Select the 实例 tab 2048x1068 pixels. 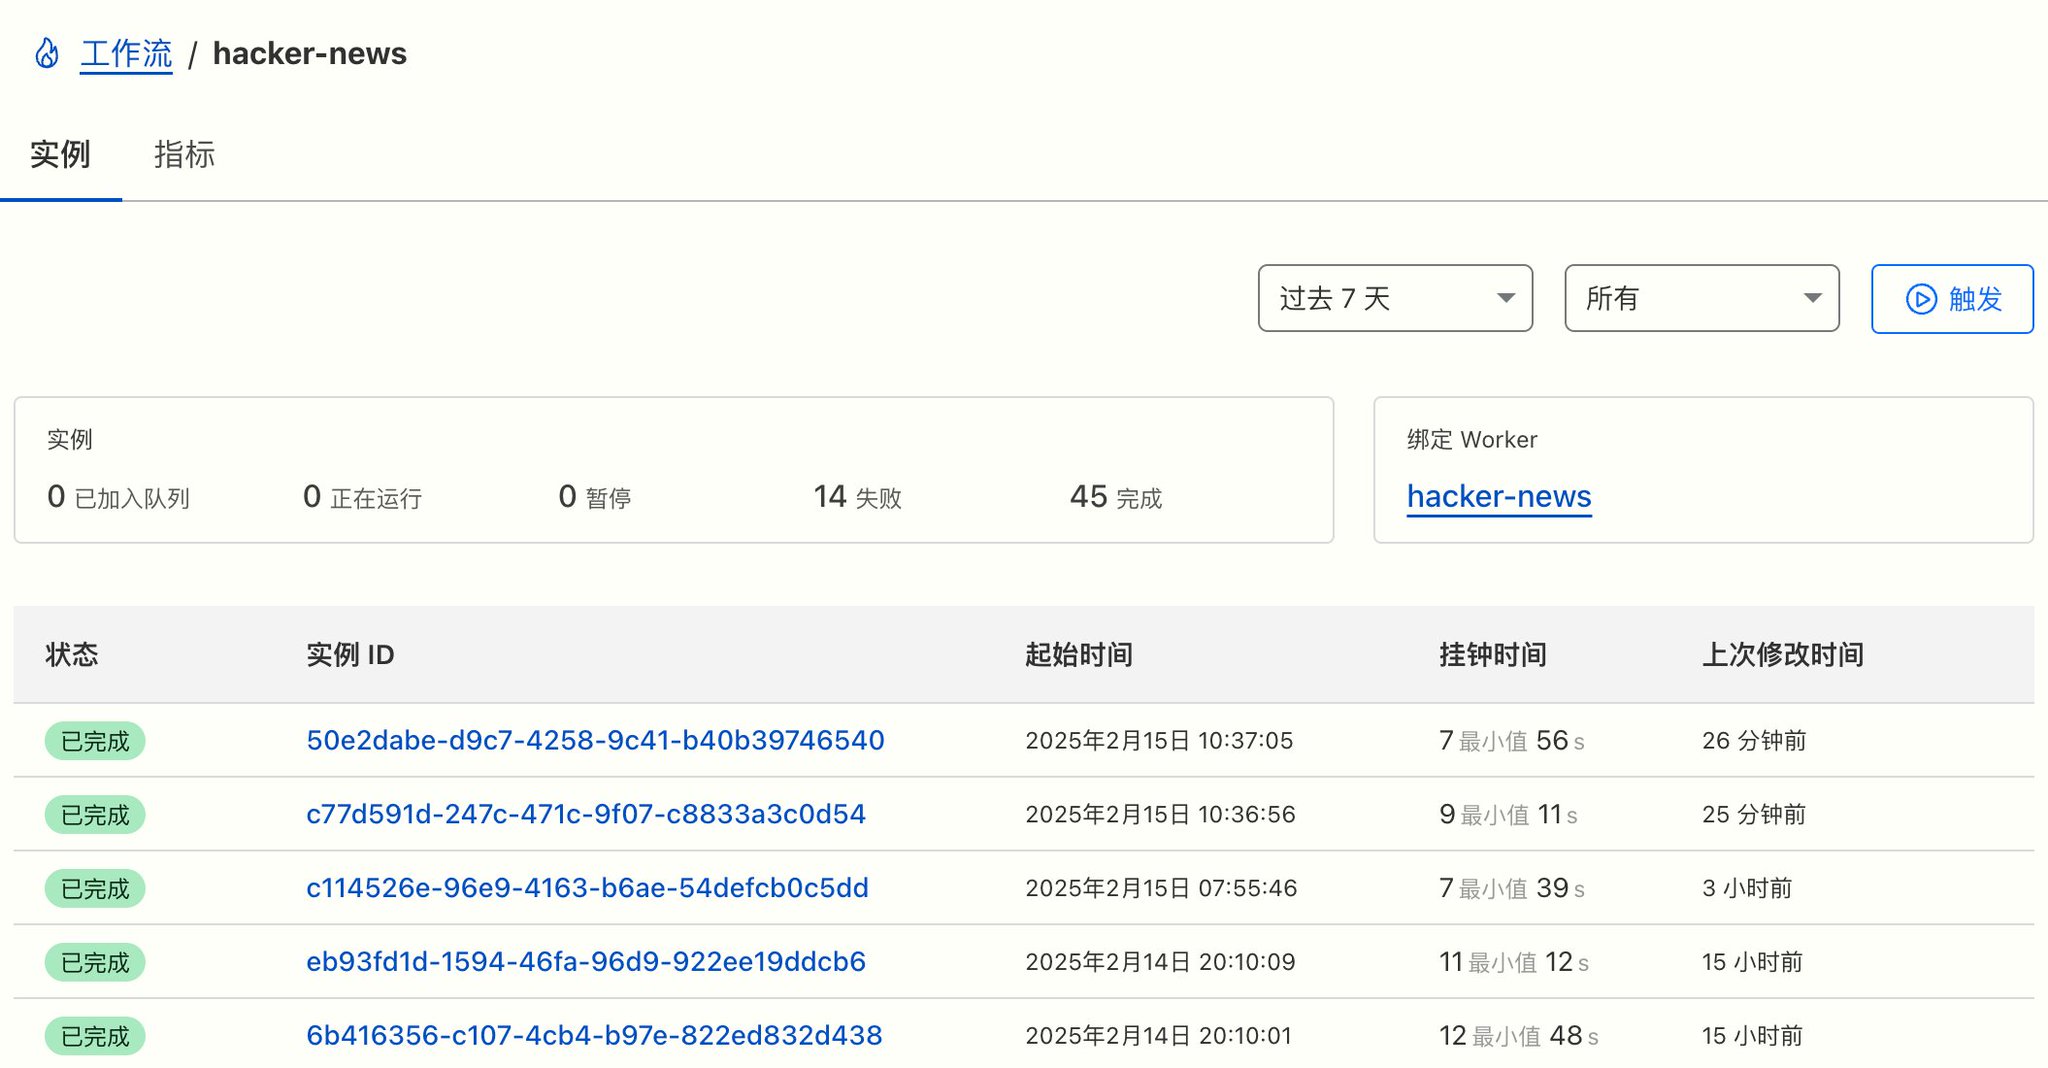pyautogui.click(x=60, y=155)
